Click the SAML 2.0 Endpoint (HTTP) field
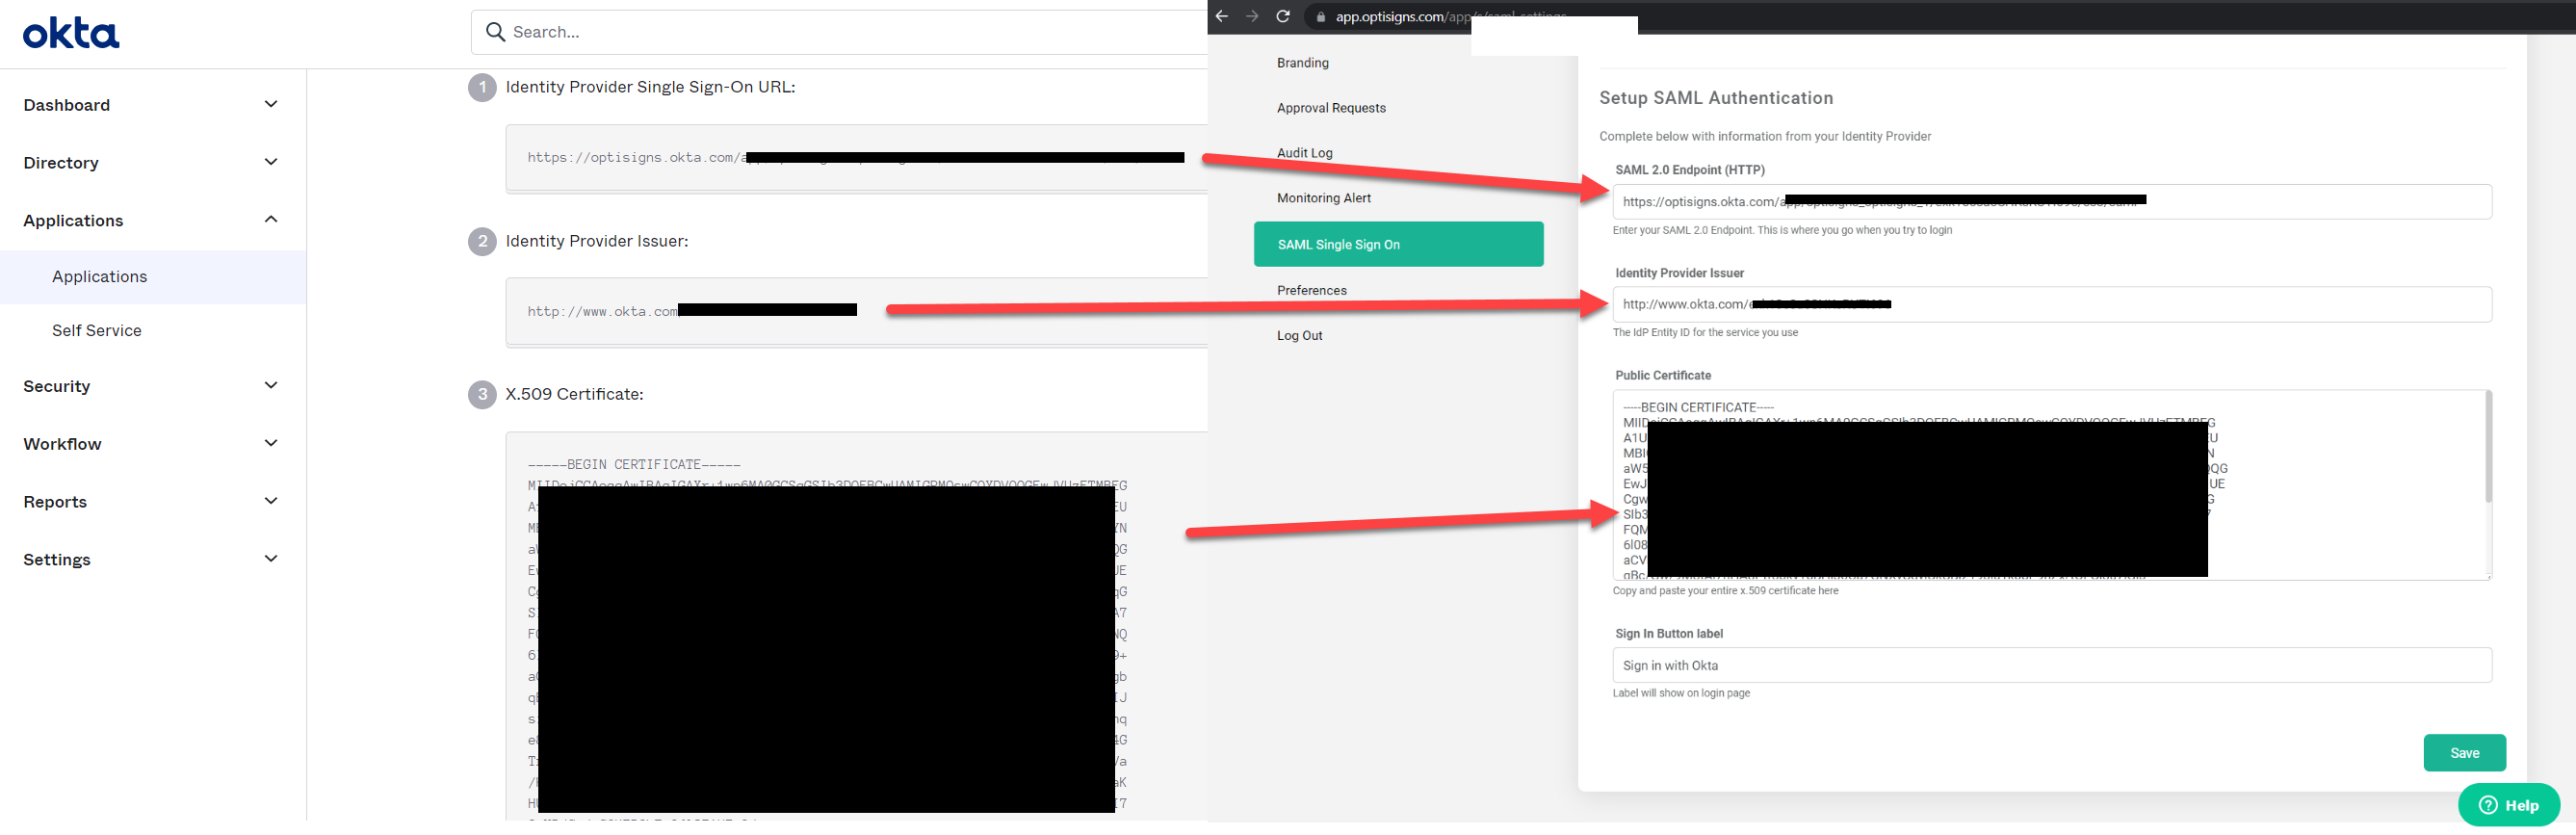Viewport: 2576px width, 835px height. coord(2051,202)
